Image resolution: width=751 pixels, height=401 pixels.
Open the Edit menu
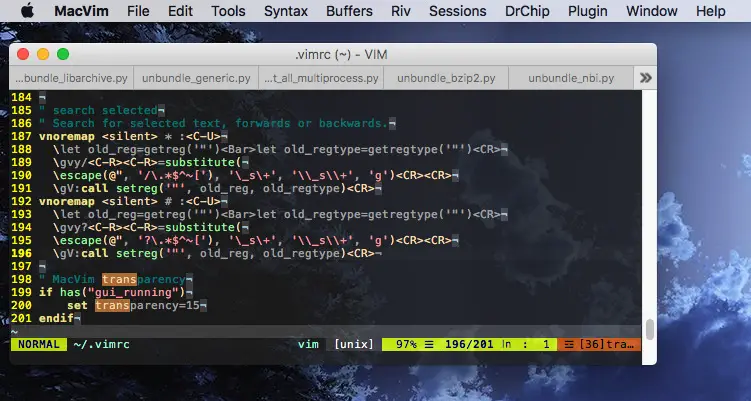point(180,11)
